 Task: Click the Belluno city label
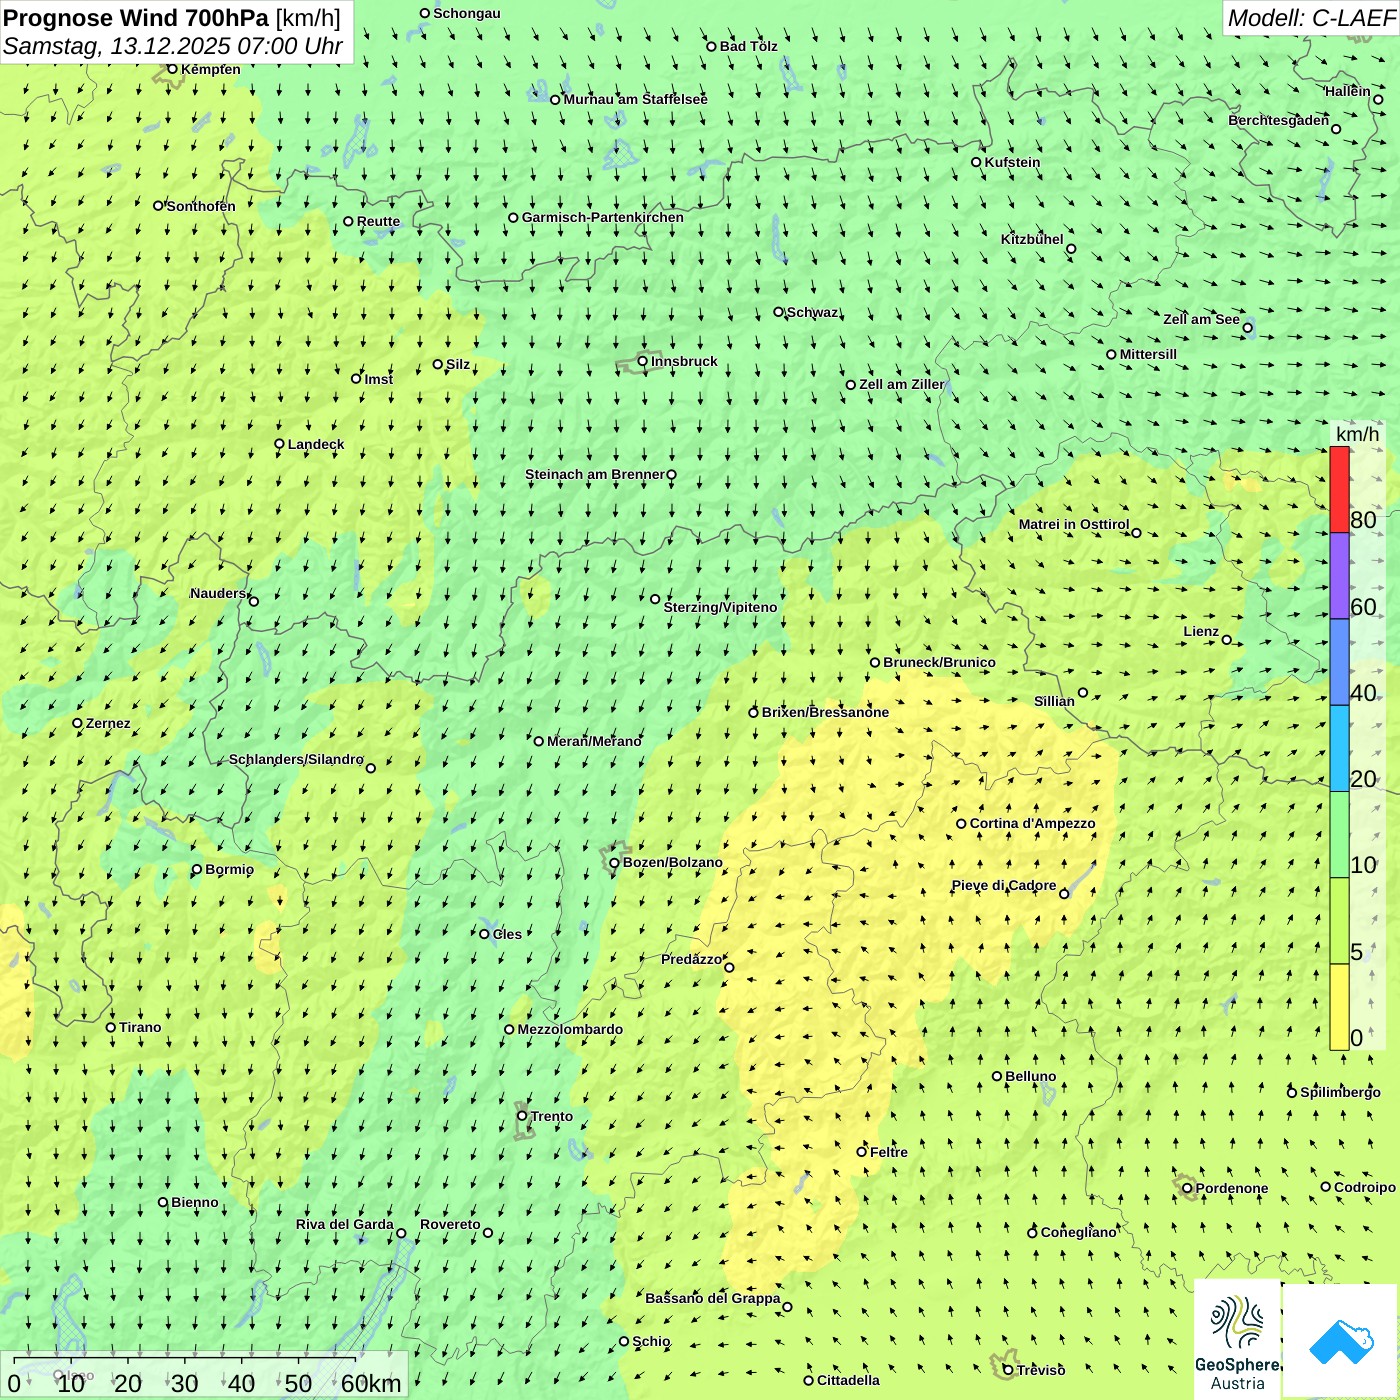1030,1076
